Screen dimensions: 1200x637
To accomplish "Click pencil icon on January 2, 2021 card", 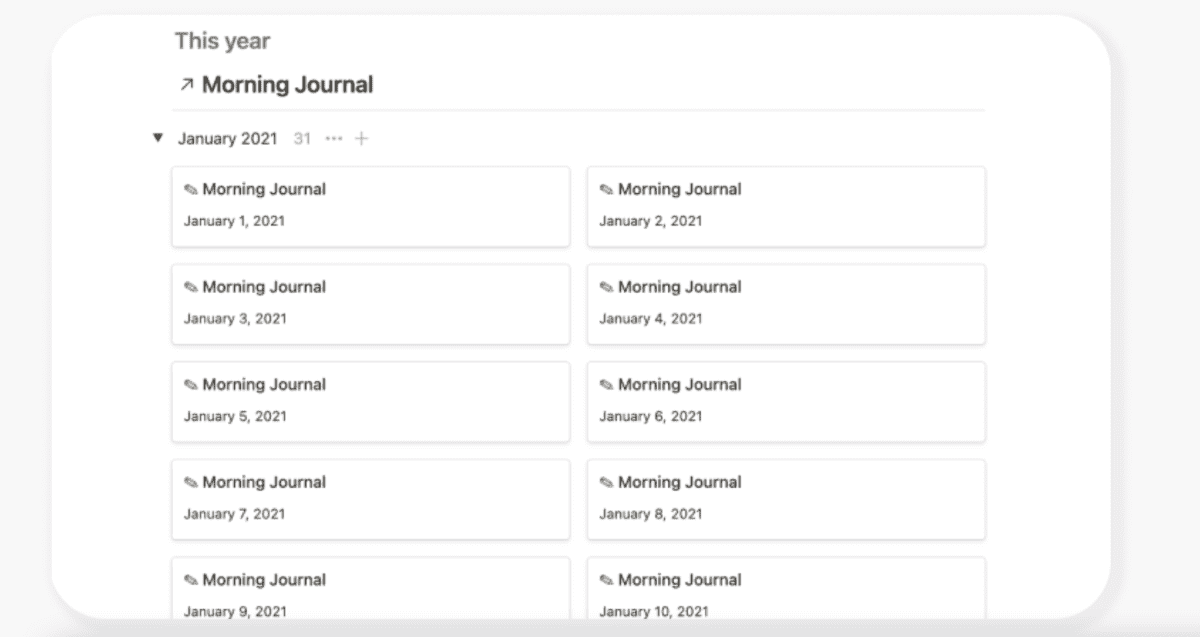I will click(x=606, y=190).
